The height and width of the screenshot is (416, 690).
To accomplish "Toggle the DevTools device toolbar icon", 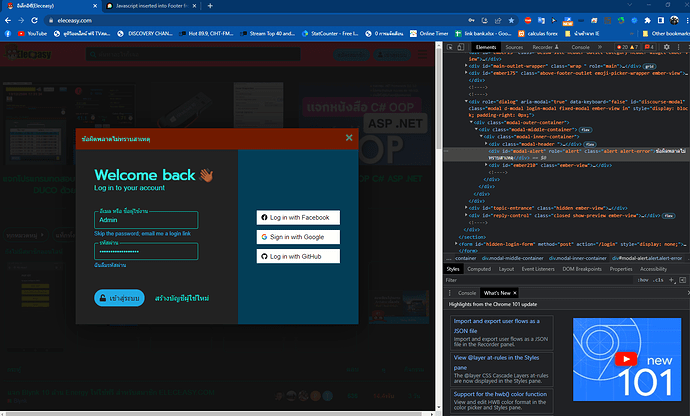I will (460, 47).
